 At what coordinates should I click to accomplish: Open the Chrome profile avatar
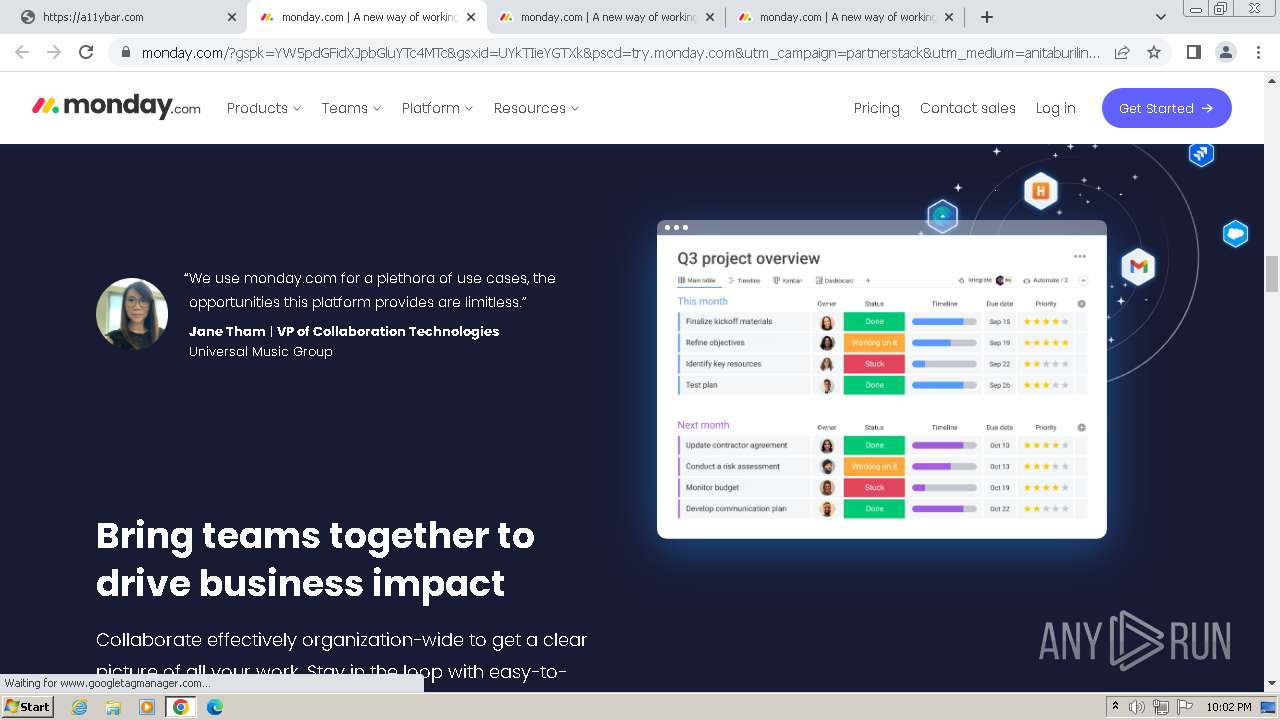(1225, 52)
